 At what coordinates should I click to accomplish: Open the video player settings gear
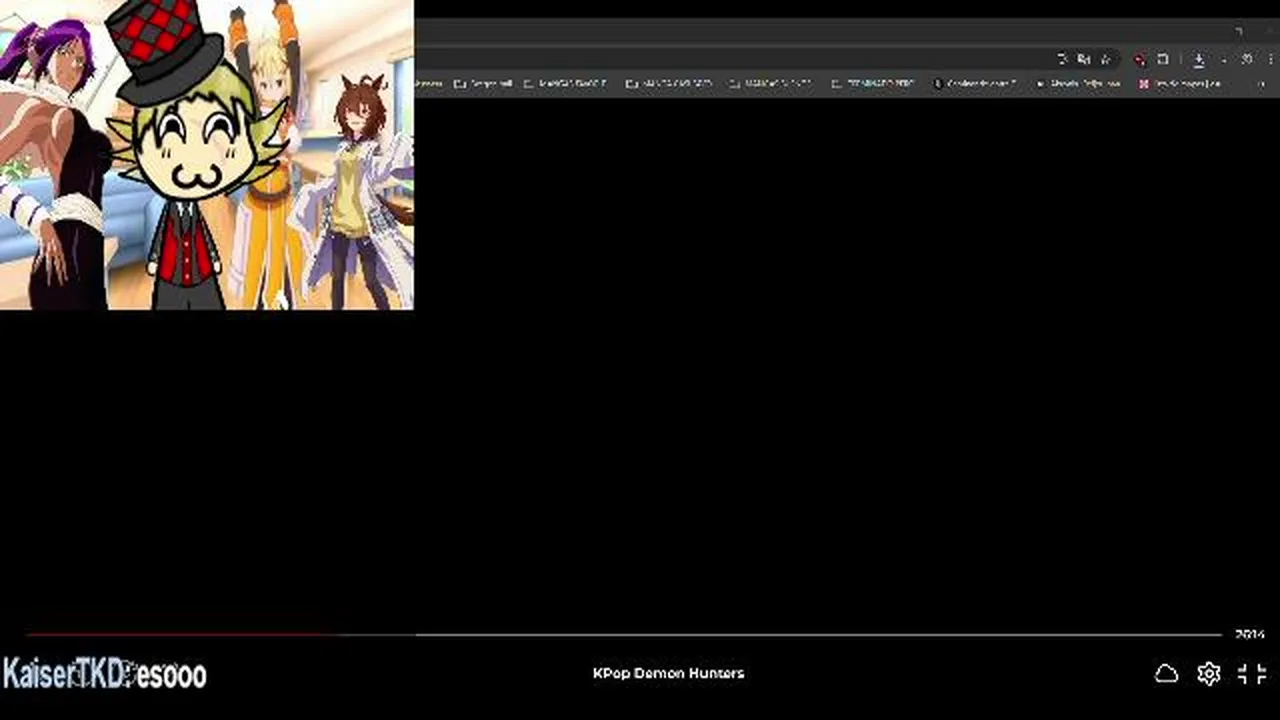[1209, 674]
